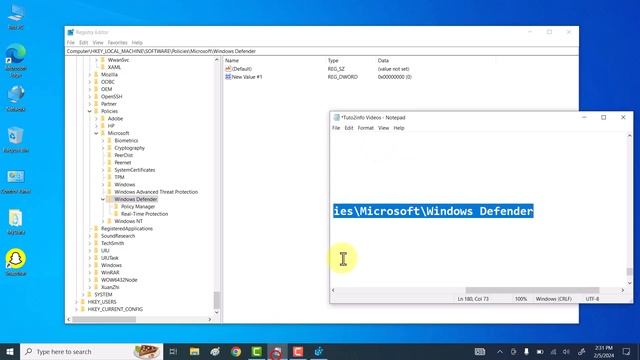The width and height of the screenshot is (640, 360).
Task: Click Windows (CRLF) in Notepad status bar
Action: point(553,299)
